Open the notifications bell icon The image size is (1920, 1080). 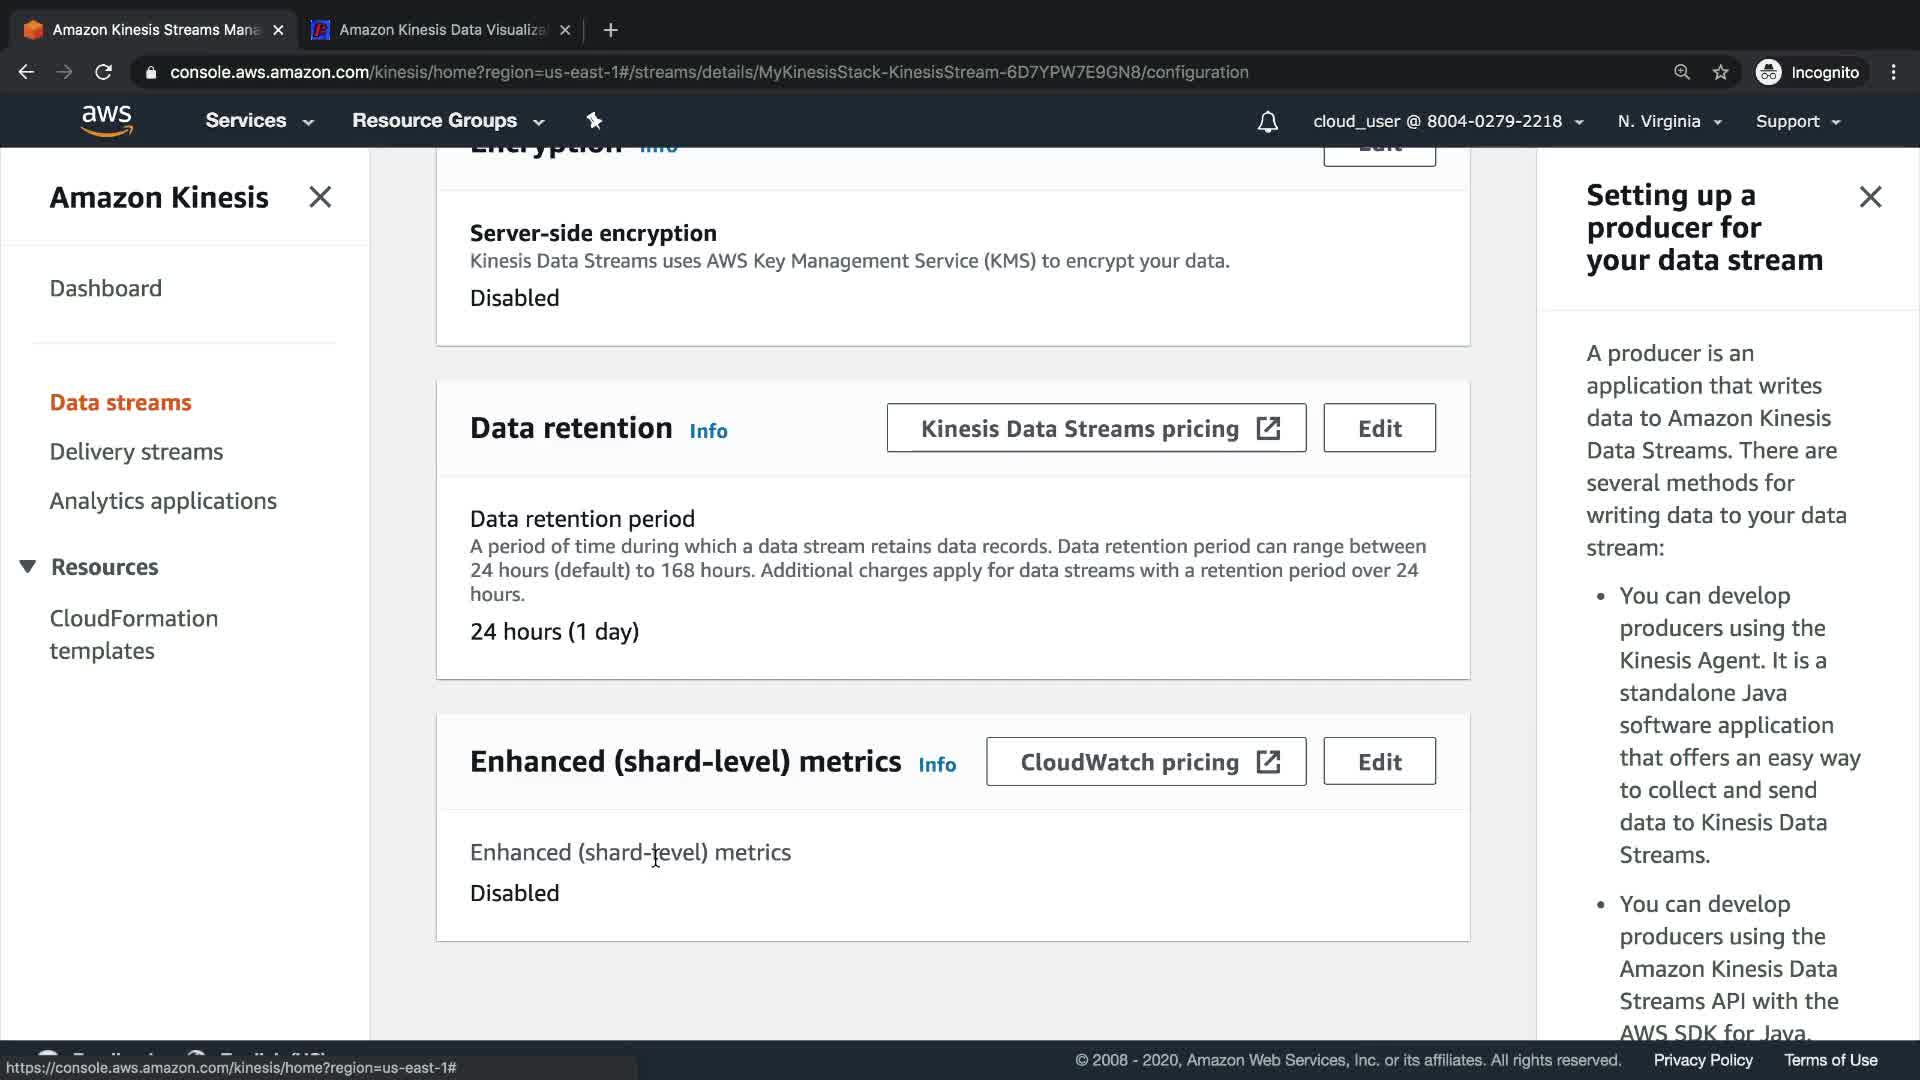pyautogui.click(x=1267, y=122)
